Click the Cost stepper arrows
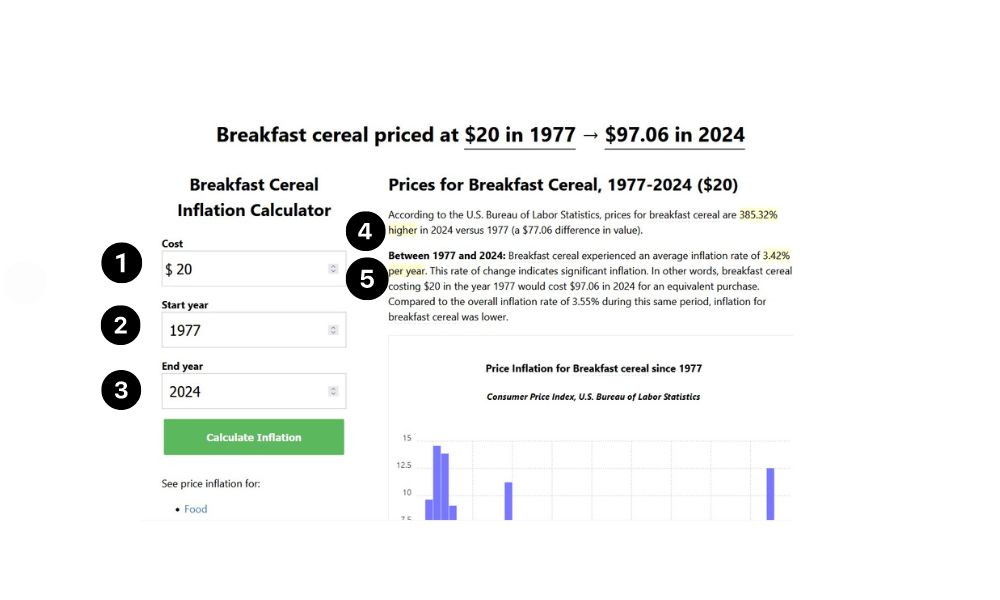Viewport: 1000px width, 600px height. tap(333, 269)
